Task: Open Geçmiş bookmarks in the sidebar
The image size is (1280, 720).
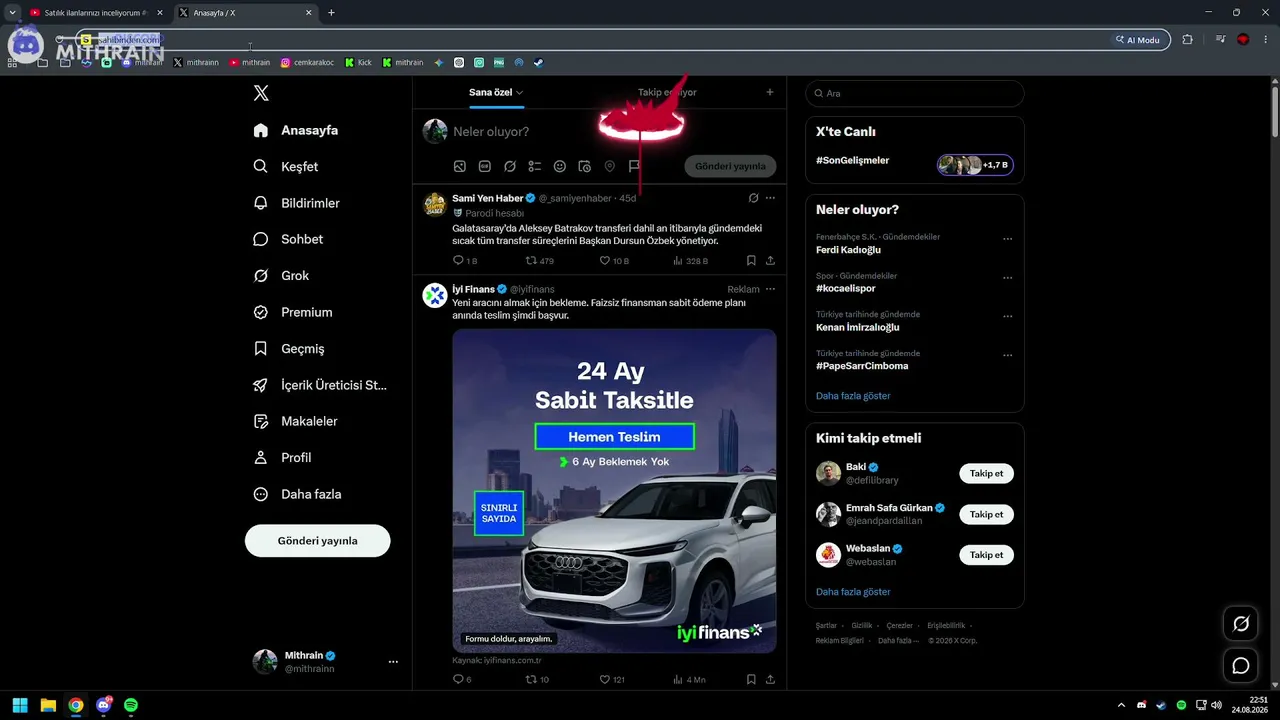Action: [x=289, y=349]
